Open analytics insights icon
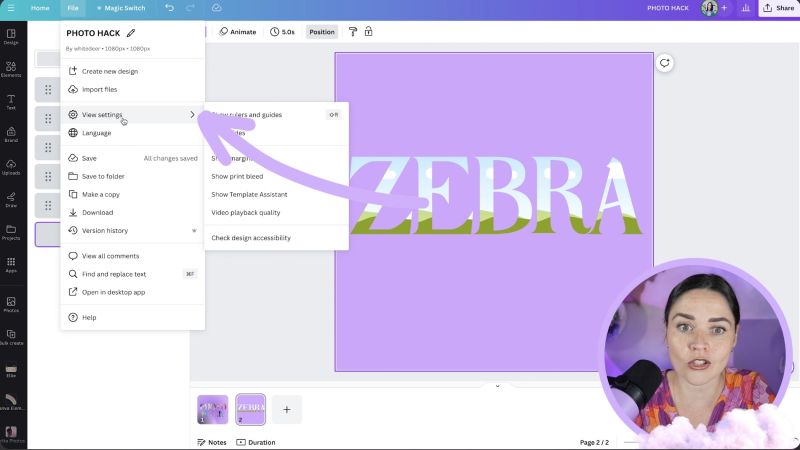 click(746, 8)
